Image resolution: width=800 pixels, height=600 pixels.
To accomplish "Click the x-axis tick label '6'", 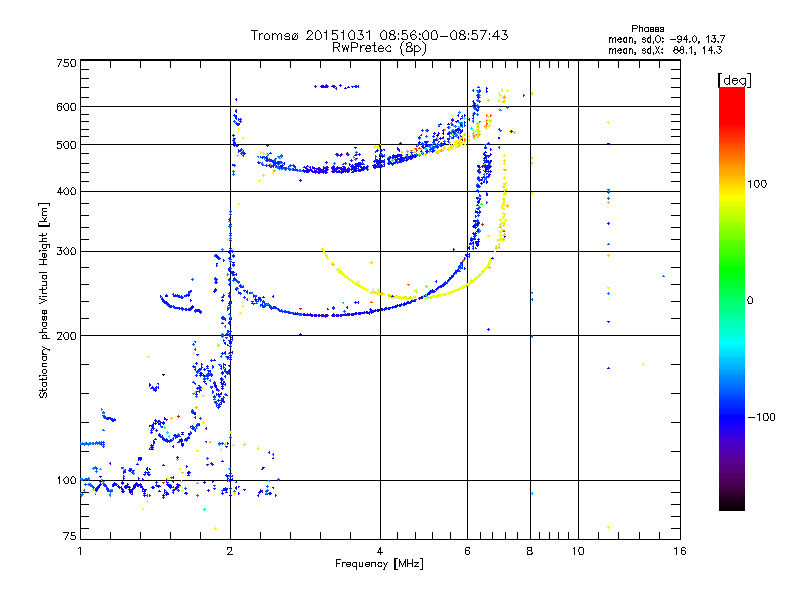I will point(467,552).
